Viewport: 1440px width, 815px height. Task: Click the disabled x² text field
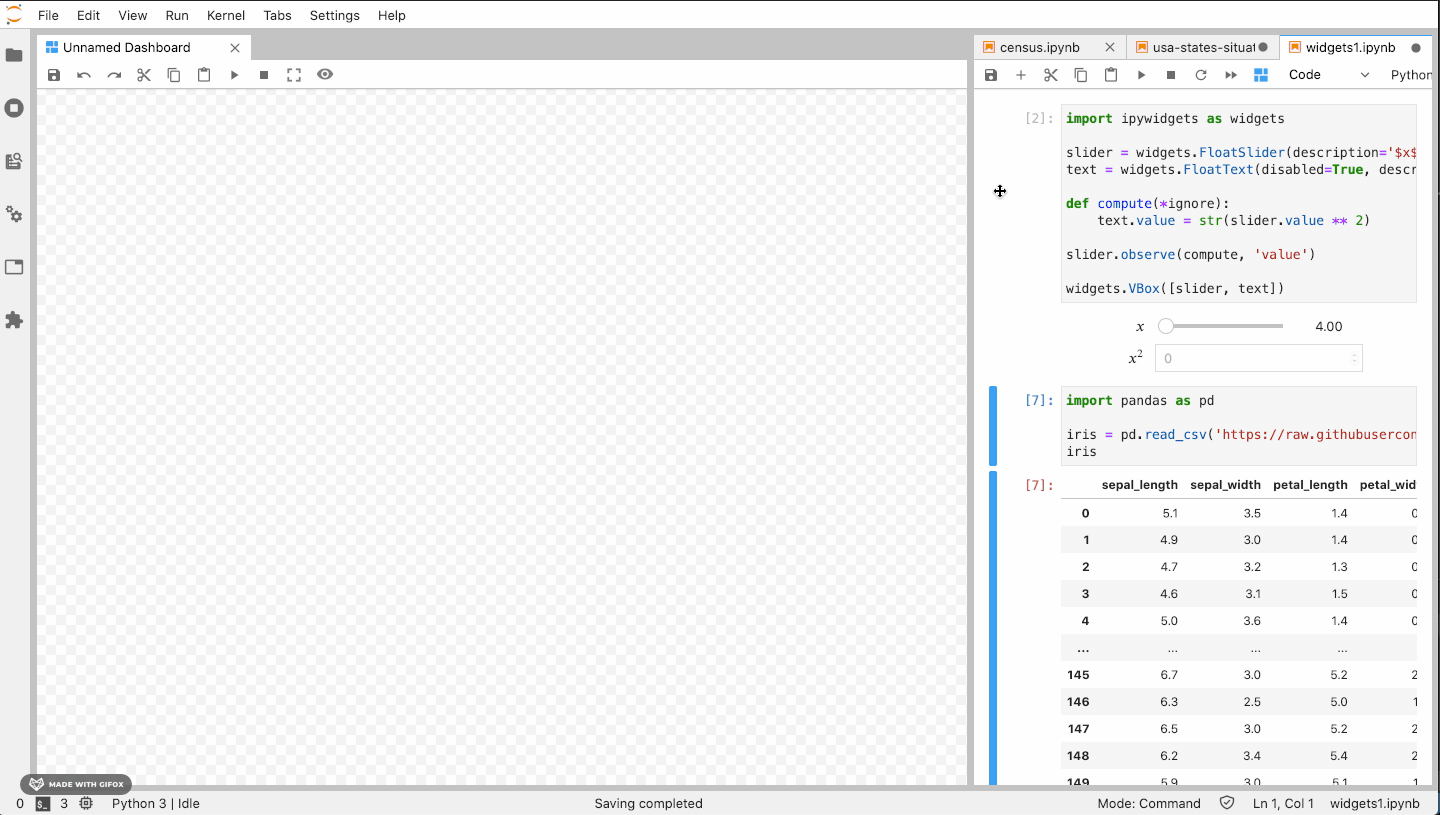click(x=1258, y=358)
